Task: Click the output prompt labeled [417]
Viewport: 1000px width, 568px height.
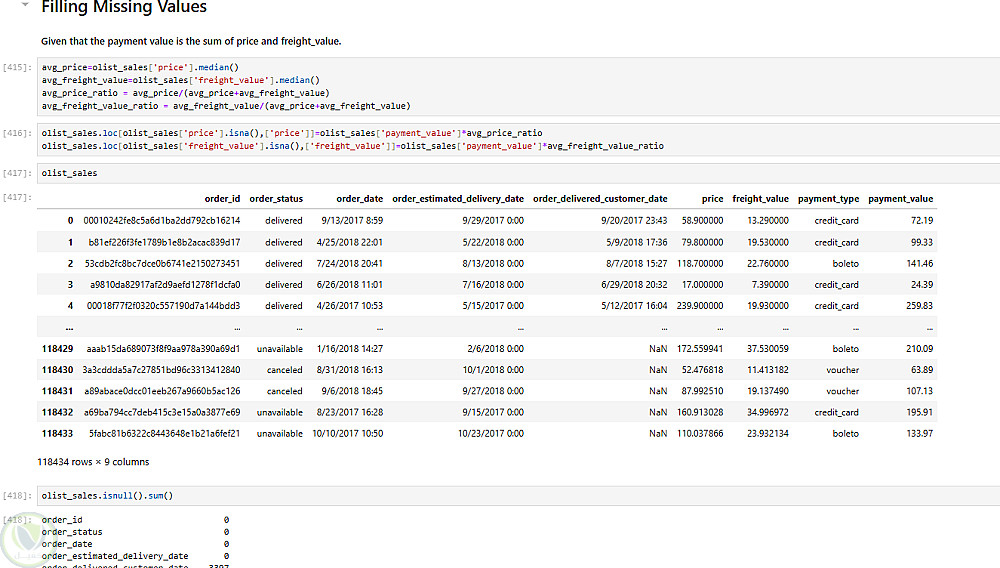Action: click(x=17, y=198)
